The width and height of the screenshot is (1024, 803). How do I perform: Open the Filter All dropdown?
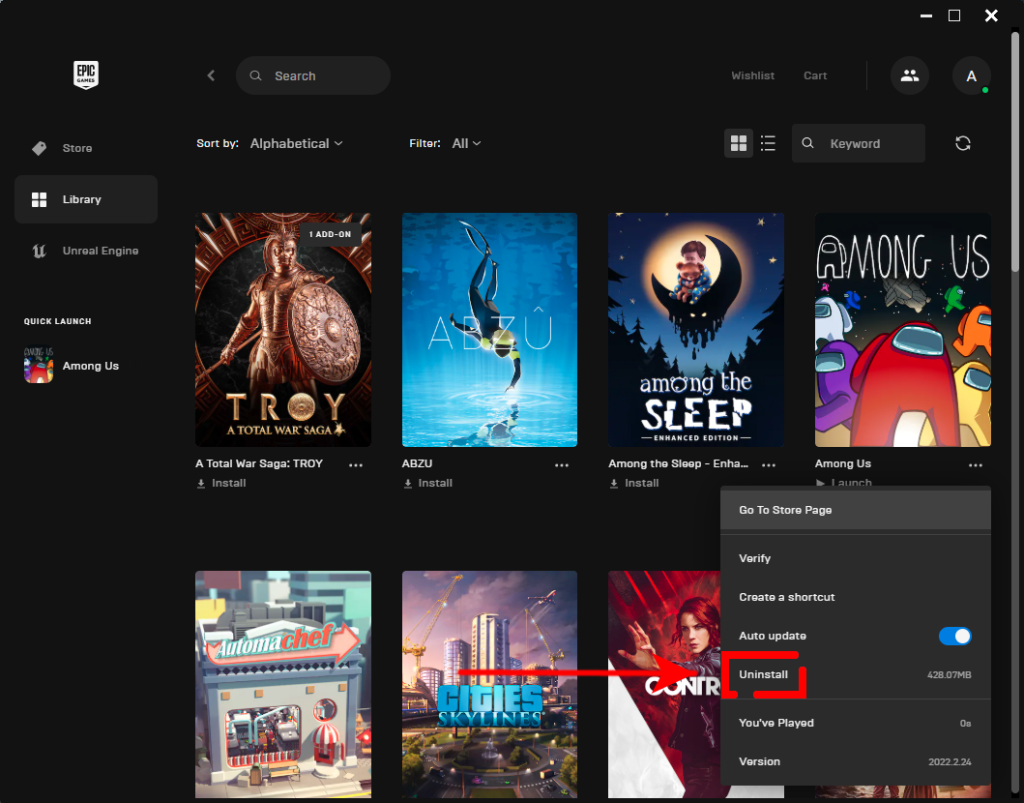[x=466, y=143]
